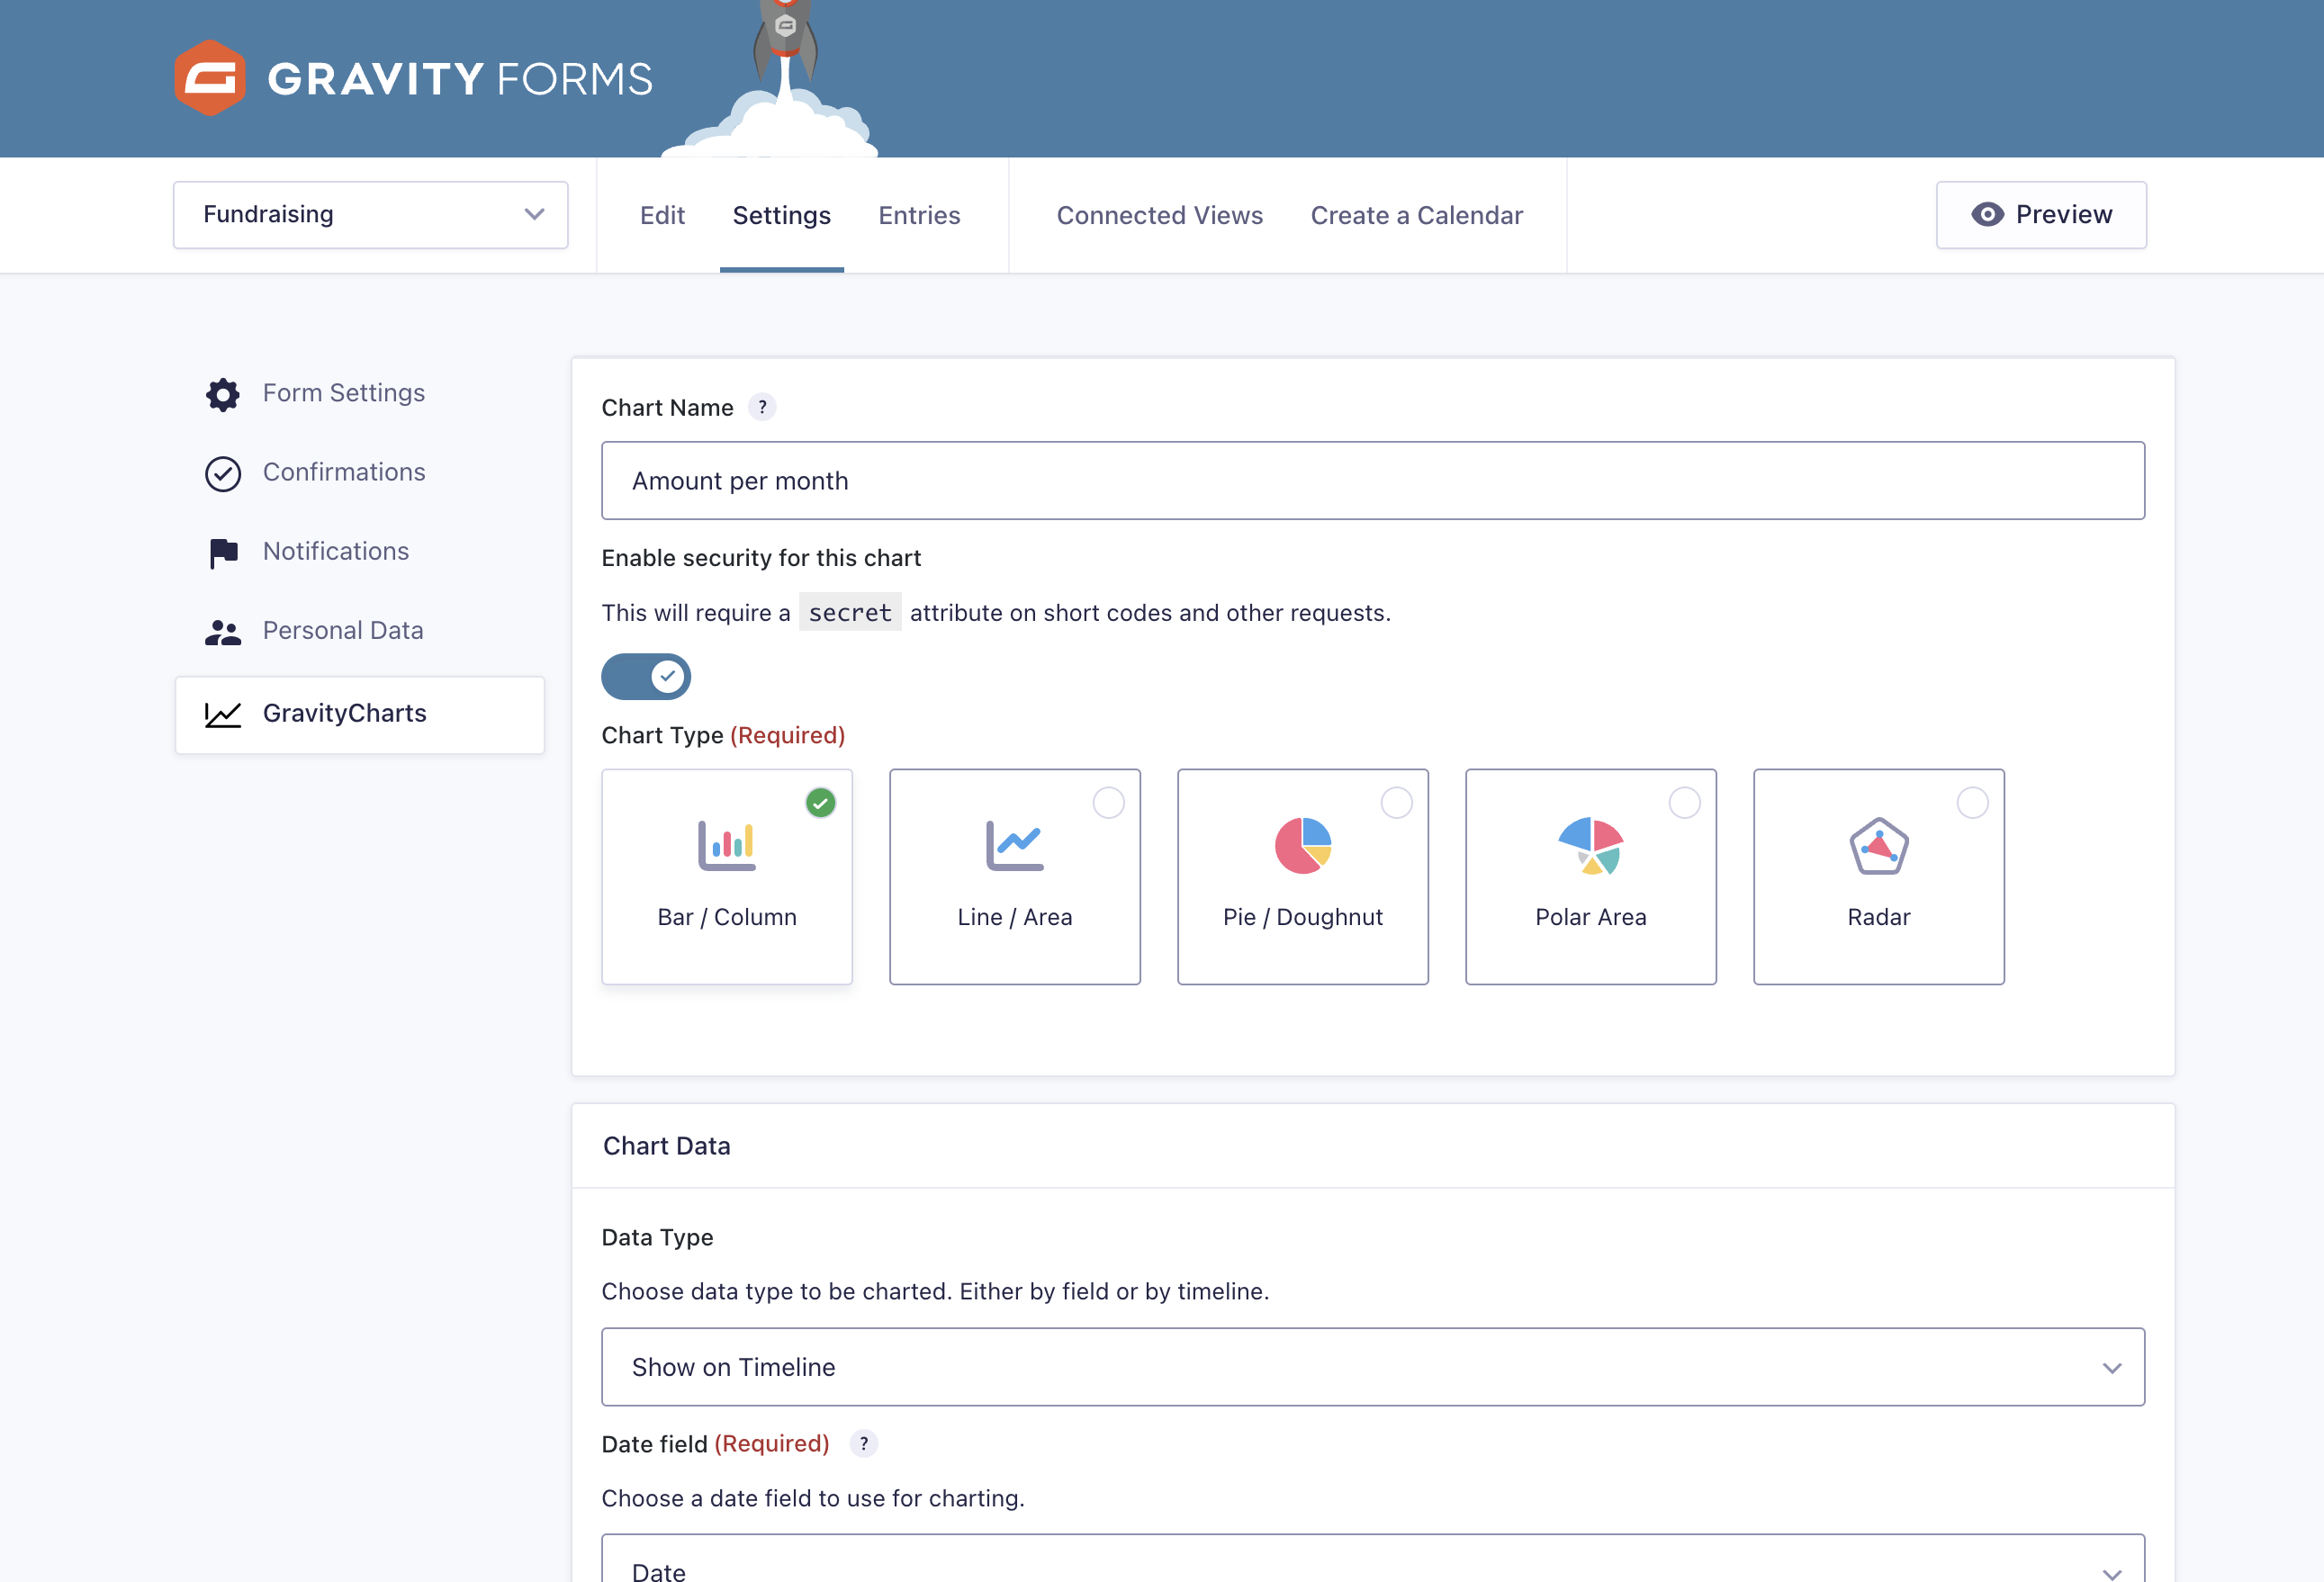Click the Polar Area chart icon
This screenshot has width=2324, height=1582.
(x=1590, y=845)
